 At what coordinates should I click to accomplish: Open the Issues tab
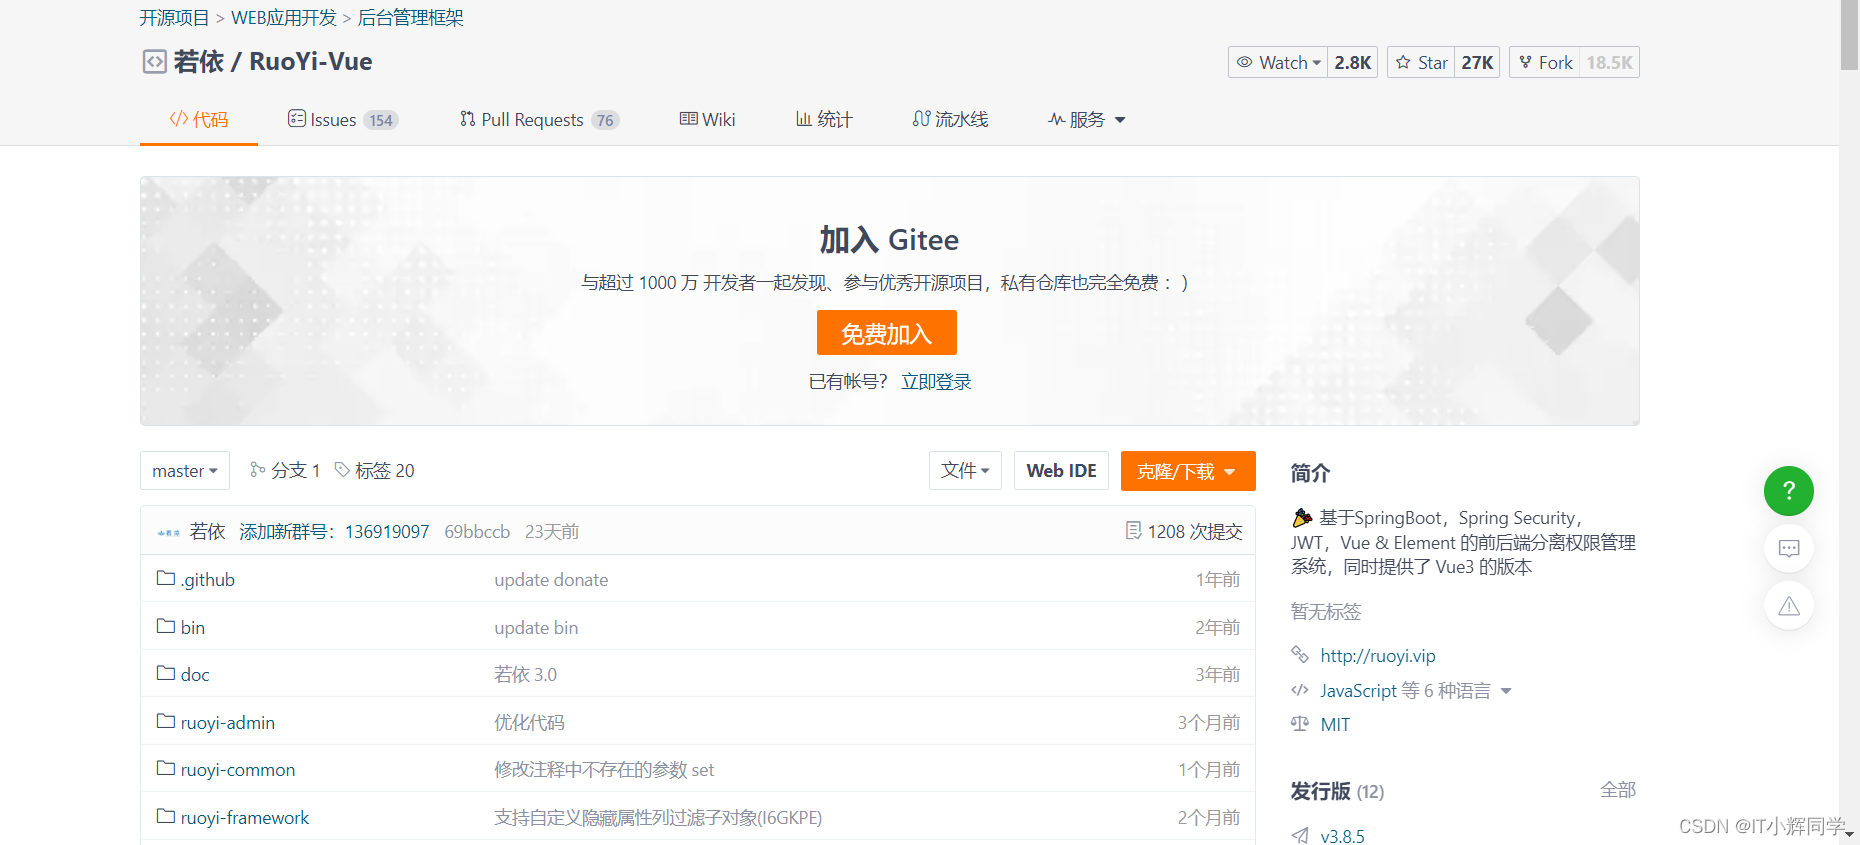coord(343,120)
